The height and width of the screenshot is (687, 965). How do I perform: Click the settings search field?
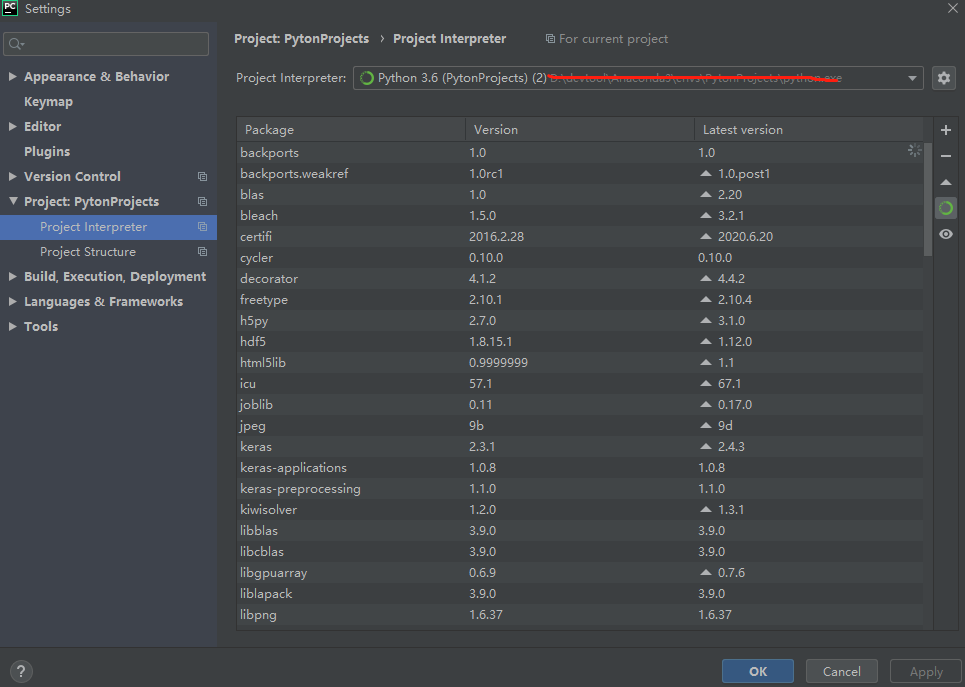(106, 44)
